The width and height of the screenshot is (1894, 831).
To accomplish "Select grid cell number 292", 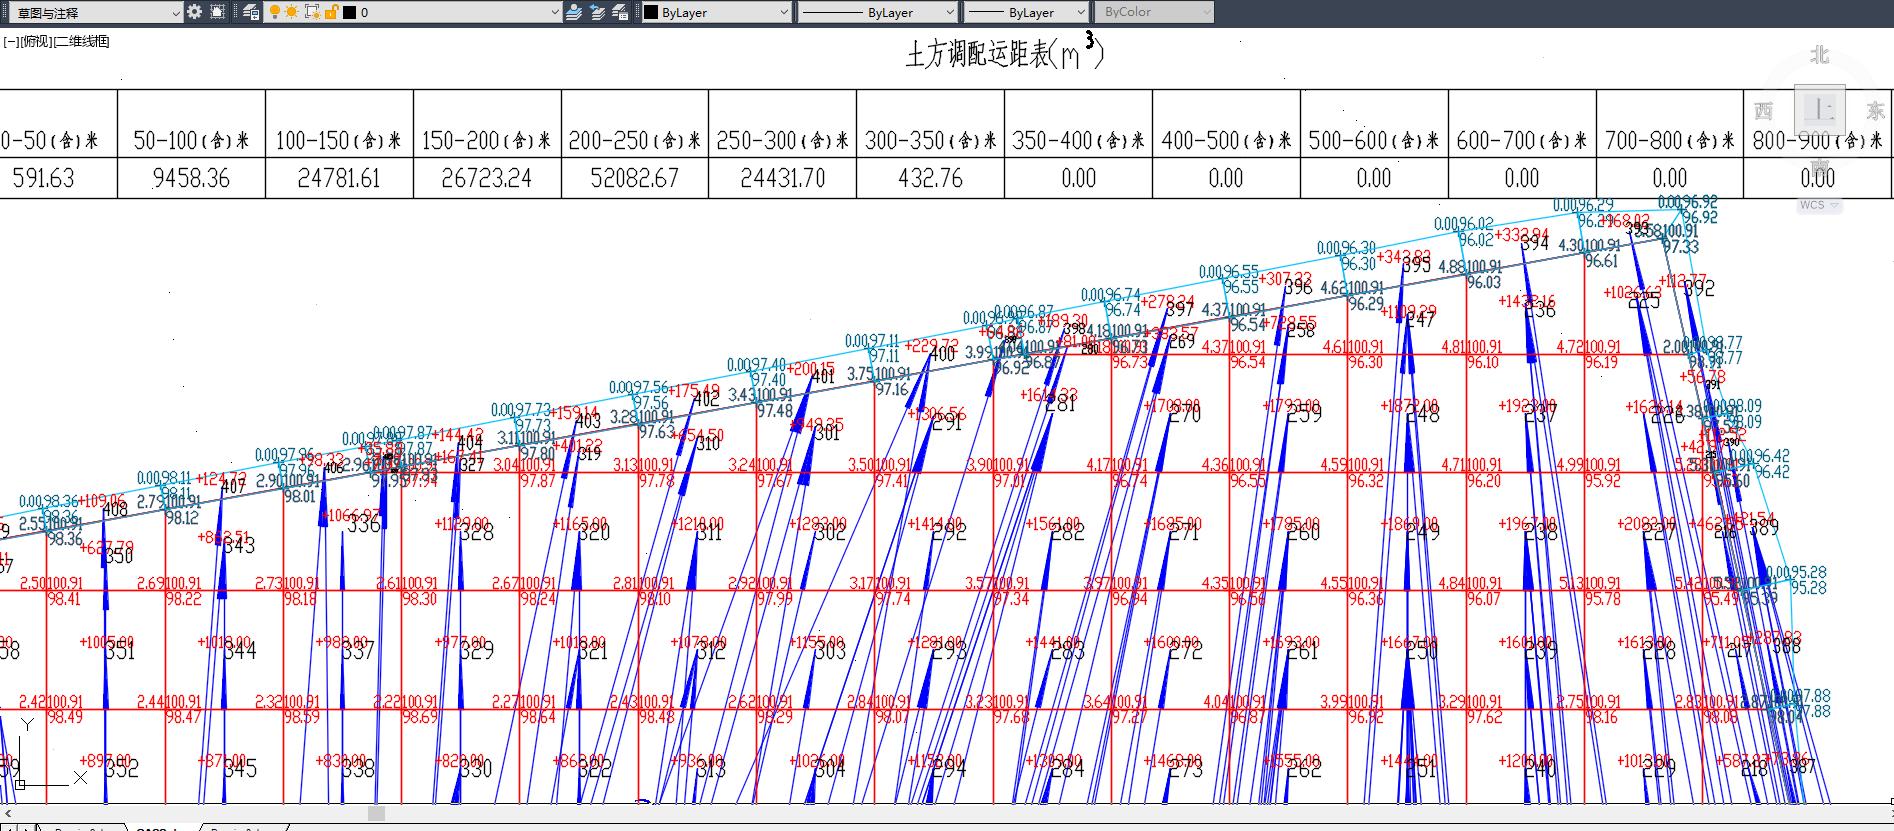I will tap(948, 533).
